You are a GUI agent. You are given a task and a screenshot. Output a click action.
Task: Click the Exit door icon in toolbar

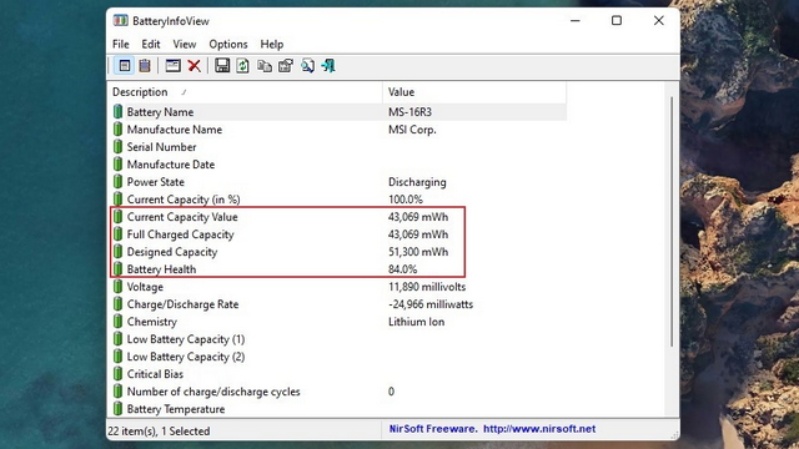(329, 66)
